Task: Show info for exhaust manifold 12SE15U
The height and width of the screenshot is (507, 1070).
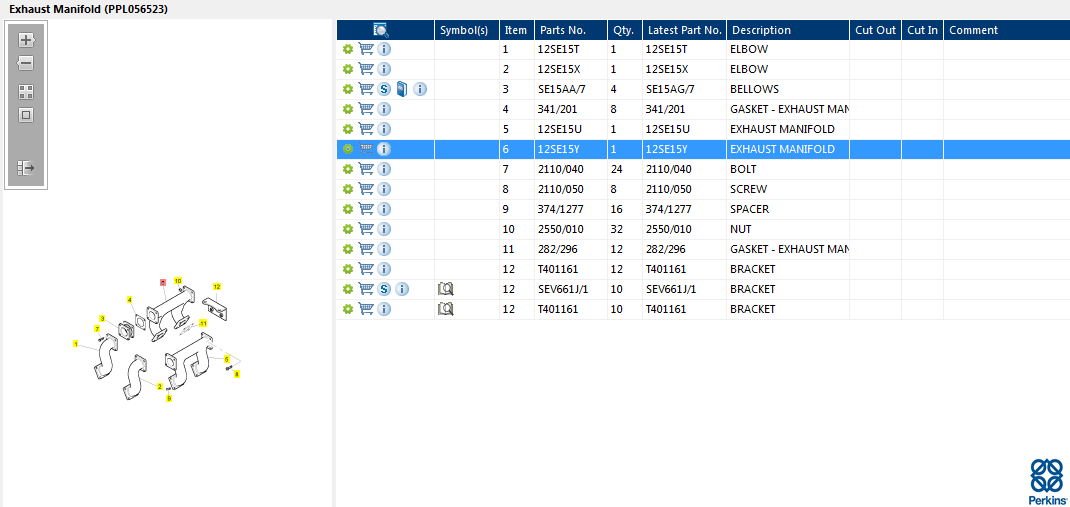Action: (x=384, y=129)
